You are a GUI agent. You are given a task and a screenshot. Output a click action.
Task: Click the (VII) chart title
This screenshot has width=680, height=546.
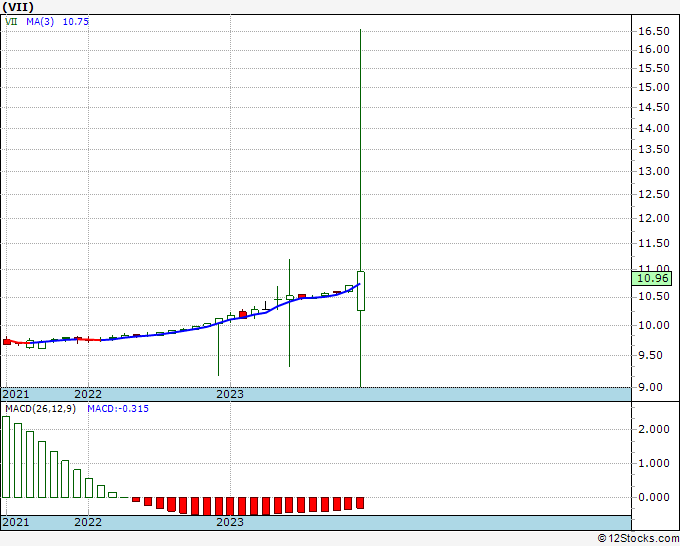click(18, 7)
